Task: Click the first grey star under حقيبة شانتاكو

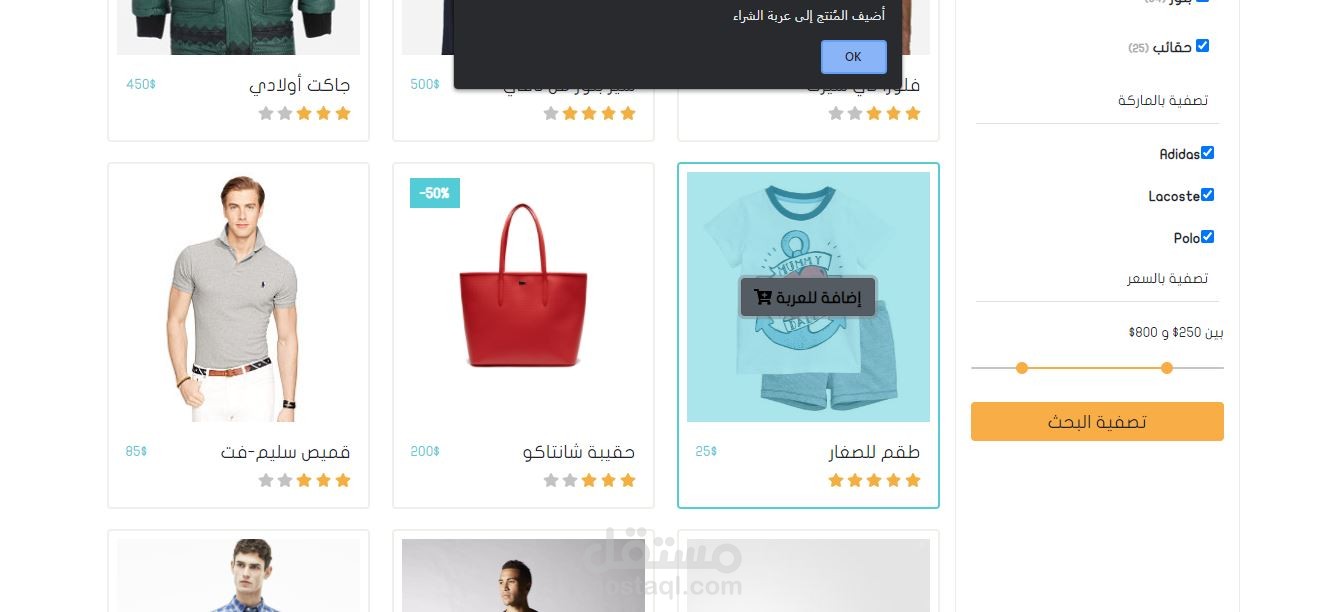Action: pos(570,480)
